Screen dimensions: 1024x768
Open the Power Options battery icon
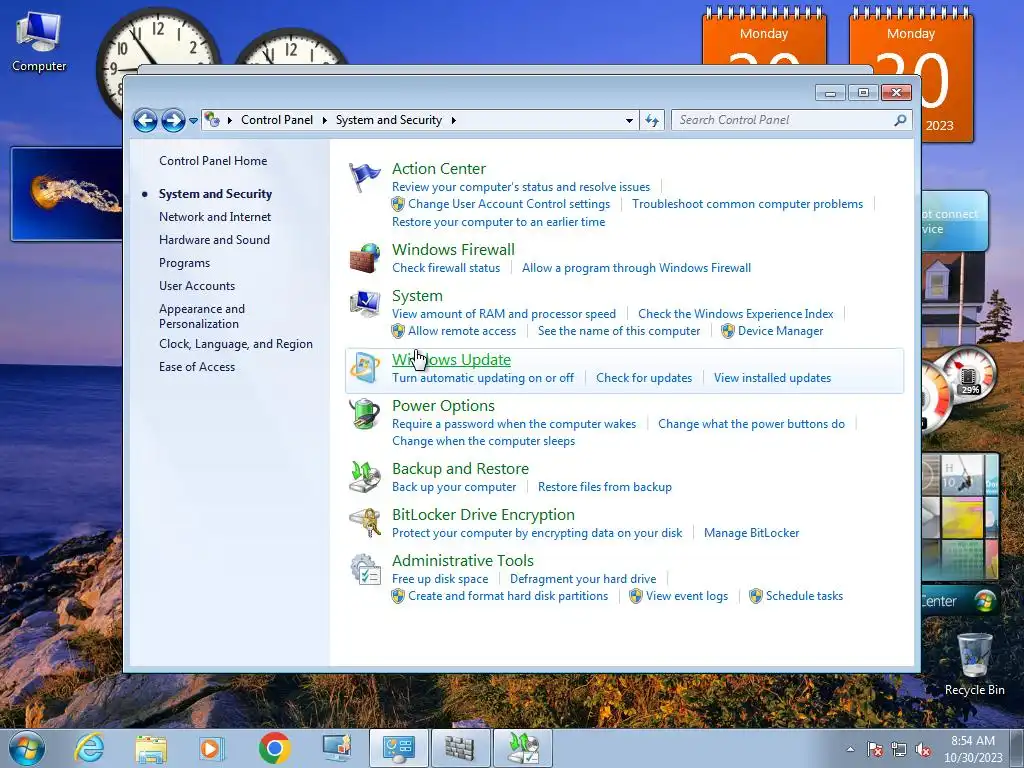coord(364,414)
